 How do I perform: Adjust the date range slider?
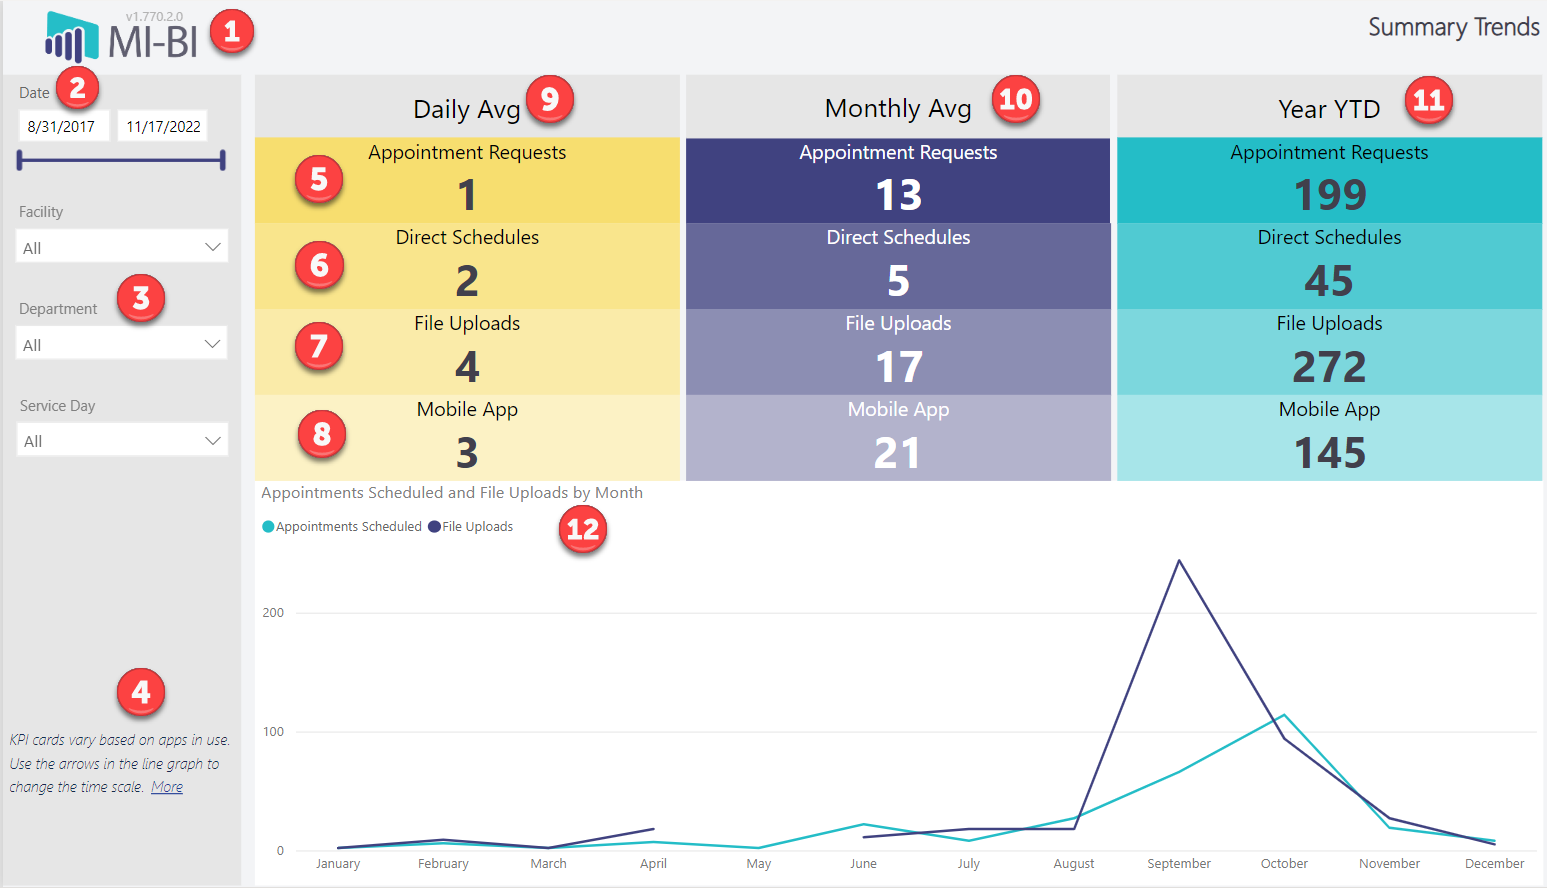[x=120, y=159]
